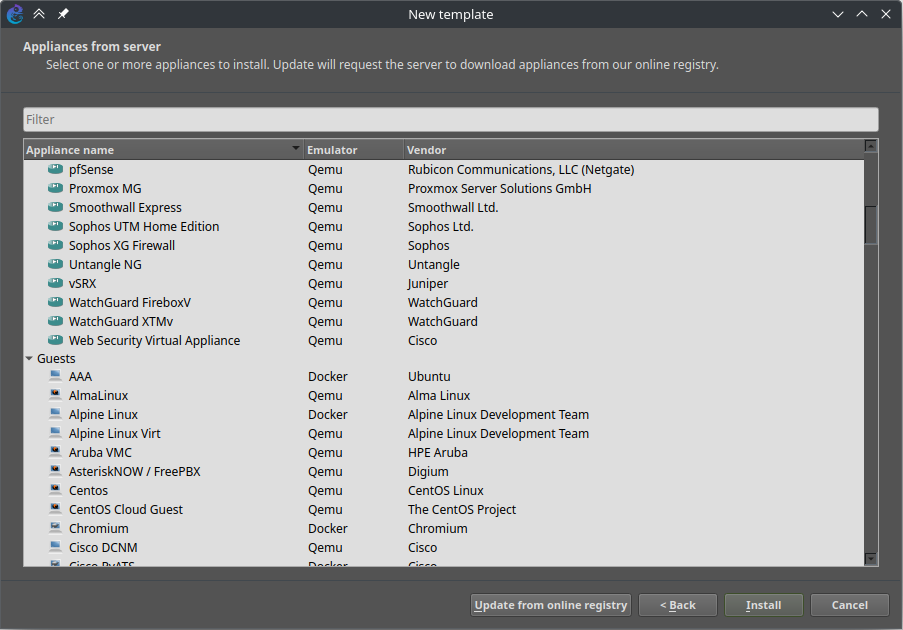This screenshot has height=630, width=903.
Task: Click vendor text 'Proxmox Server Solutions GmbH'
Action: click(x=499, y=188)
